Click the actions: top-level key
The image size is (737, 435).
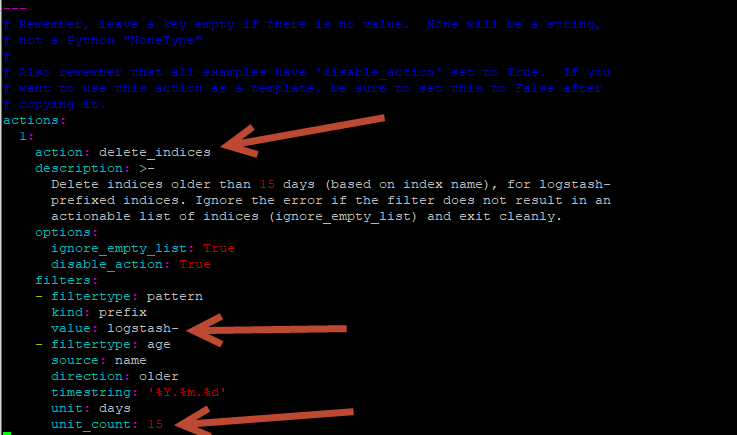34,120
